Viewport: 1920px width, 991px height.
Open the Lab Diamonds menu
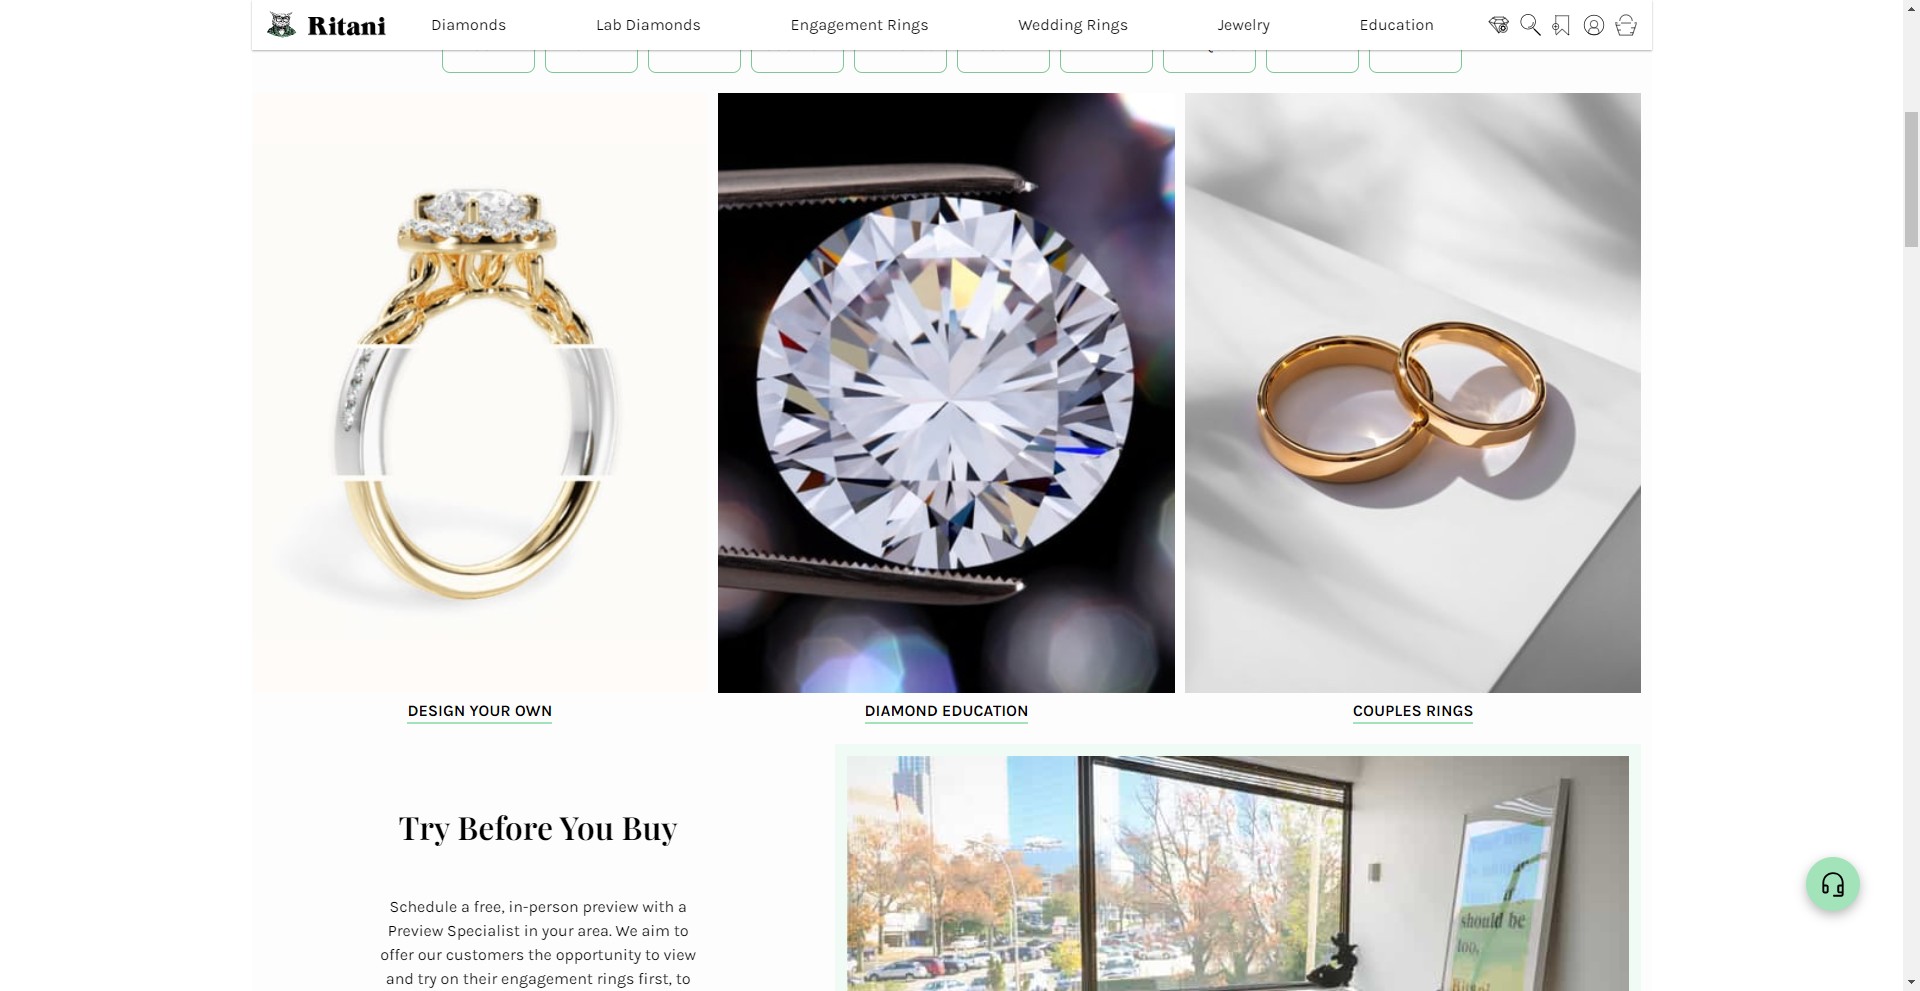click(x=648, y=25)
